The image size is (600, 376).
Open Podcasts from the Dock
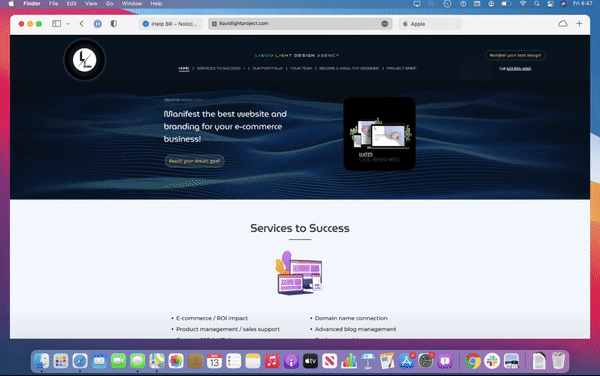click(291, 361)
